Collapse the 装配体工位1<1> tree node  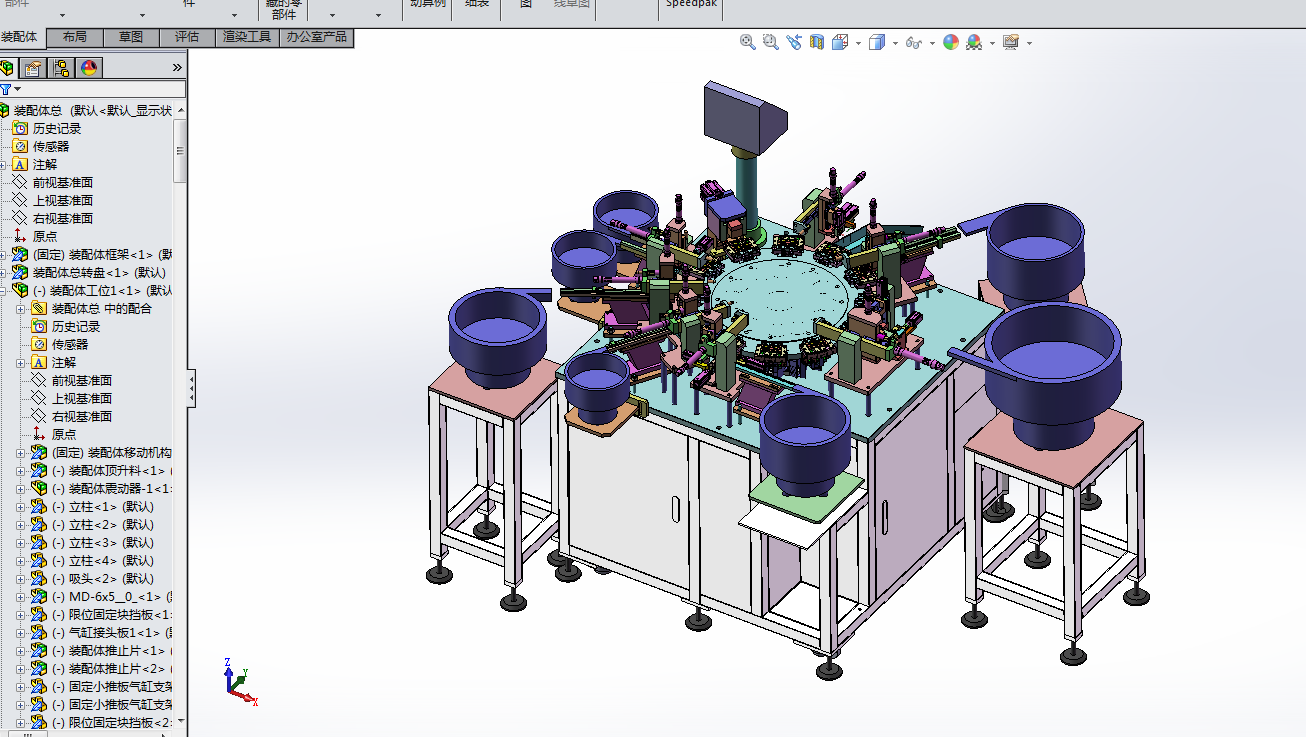click(x=4, y=290)
